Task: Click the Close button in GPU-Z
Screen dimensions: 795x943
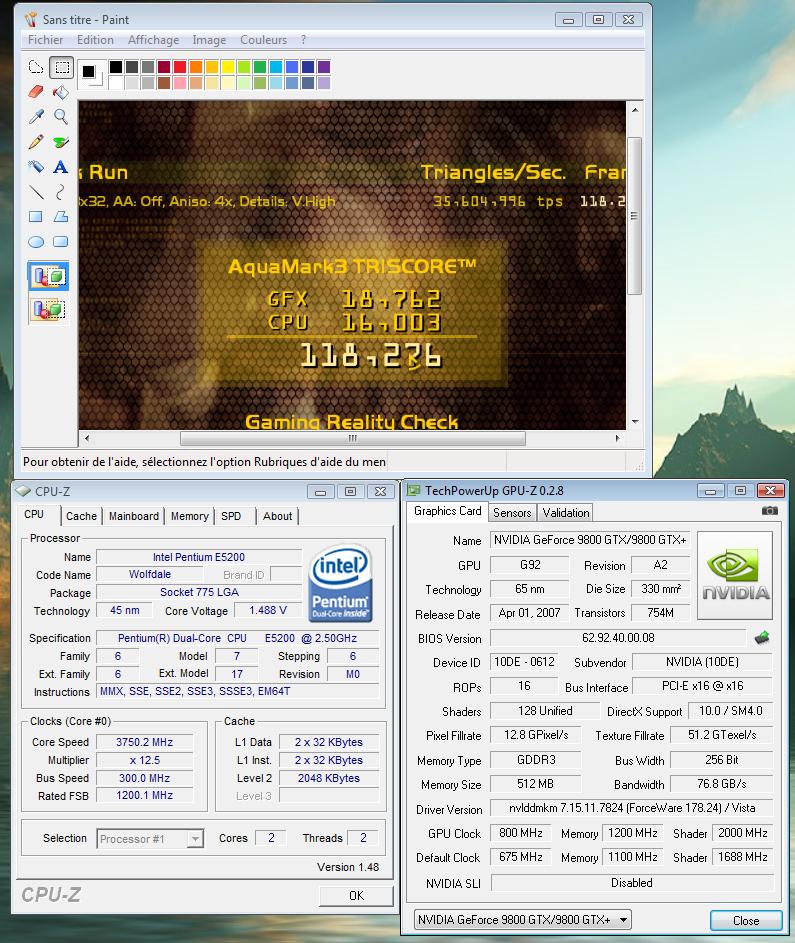Action: (x=746, y=921)
